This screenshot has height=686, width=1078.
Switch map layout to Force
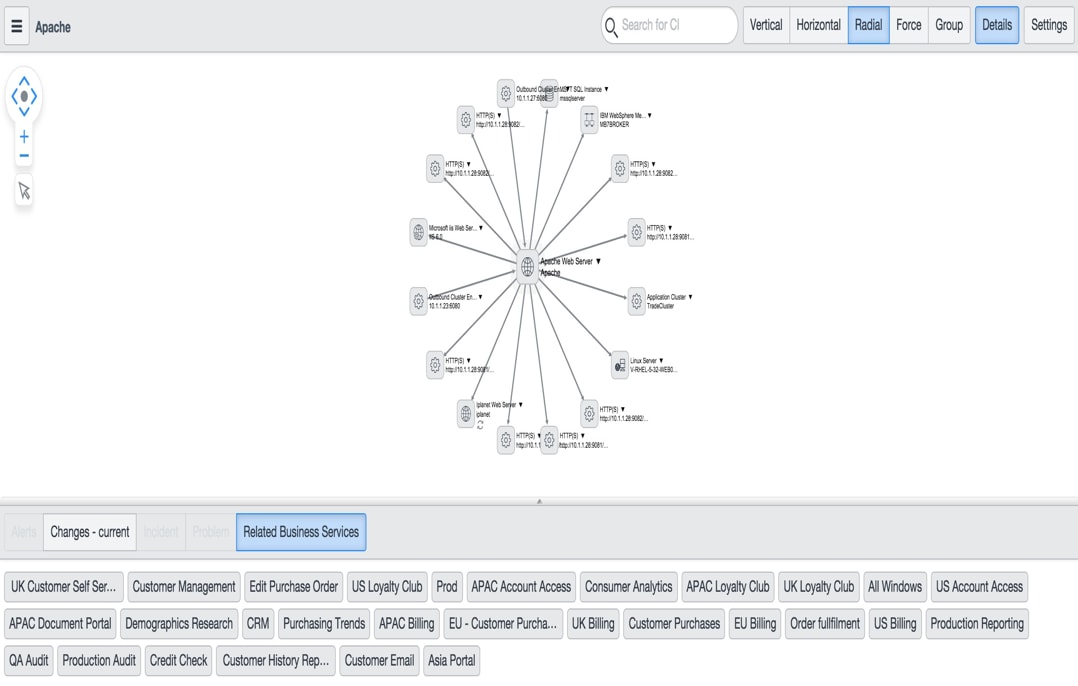pos(908,25)
